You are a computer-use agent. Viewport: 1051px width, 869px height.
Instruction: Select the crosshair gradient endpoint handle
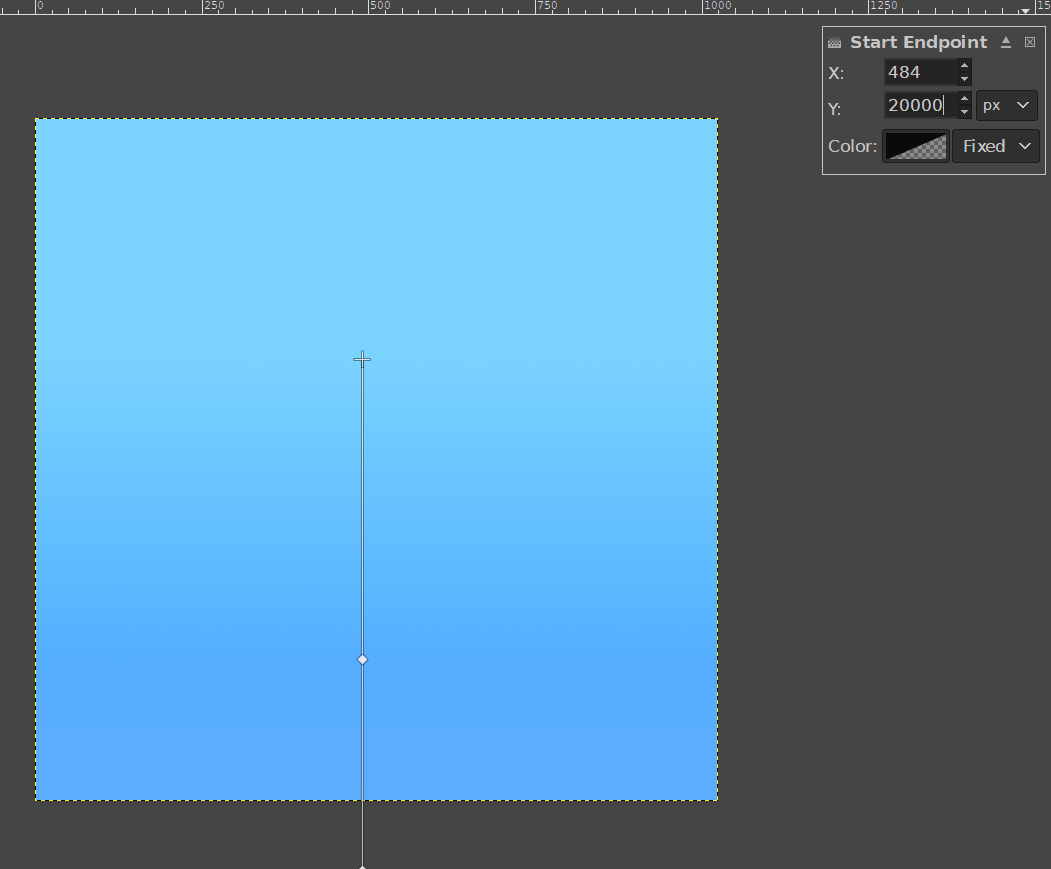click(362, 359)
